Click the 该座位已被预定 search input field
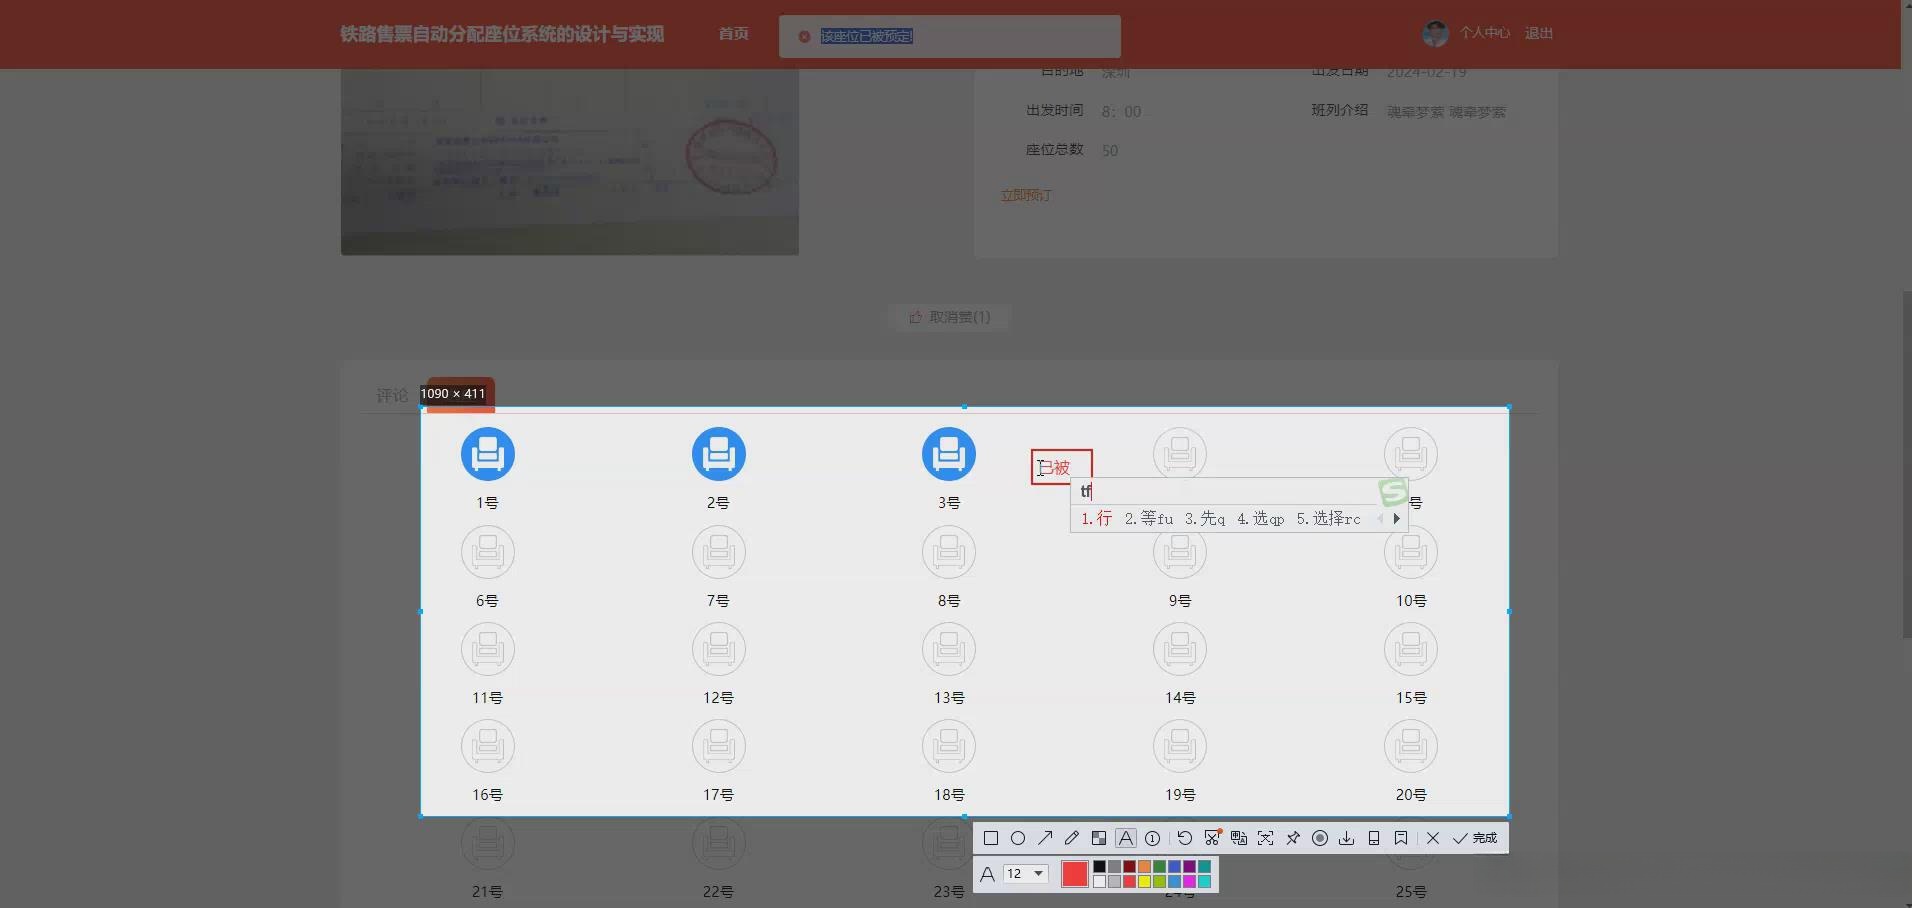This screenshot has width=1912, height=908. (950, 36)
